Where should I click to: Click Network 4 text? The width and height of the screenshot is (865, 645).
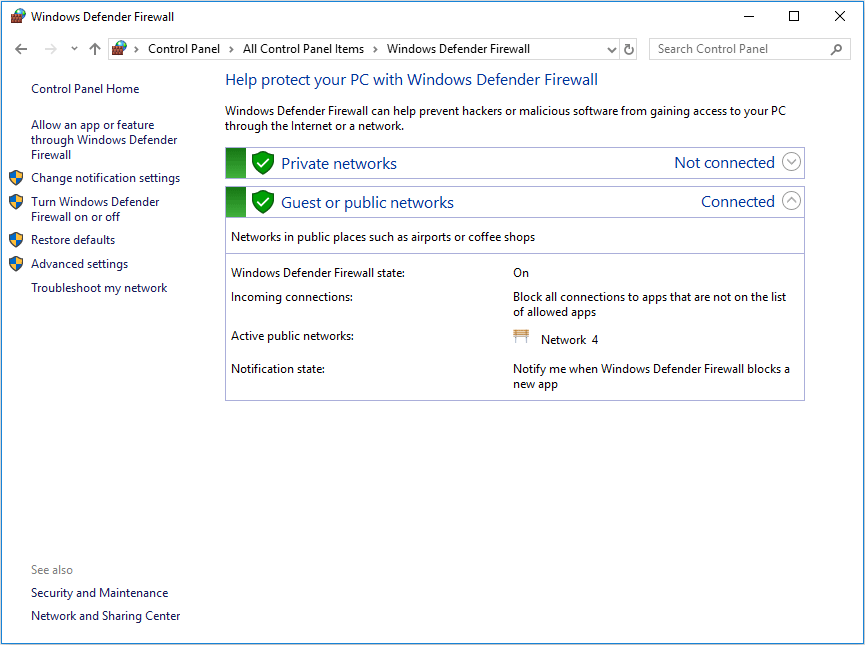tap(569, 340)
